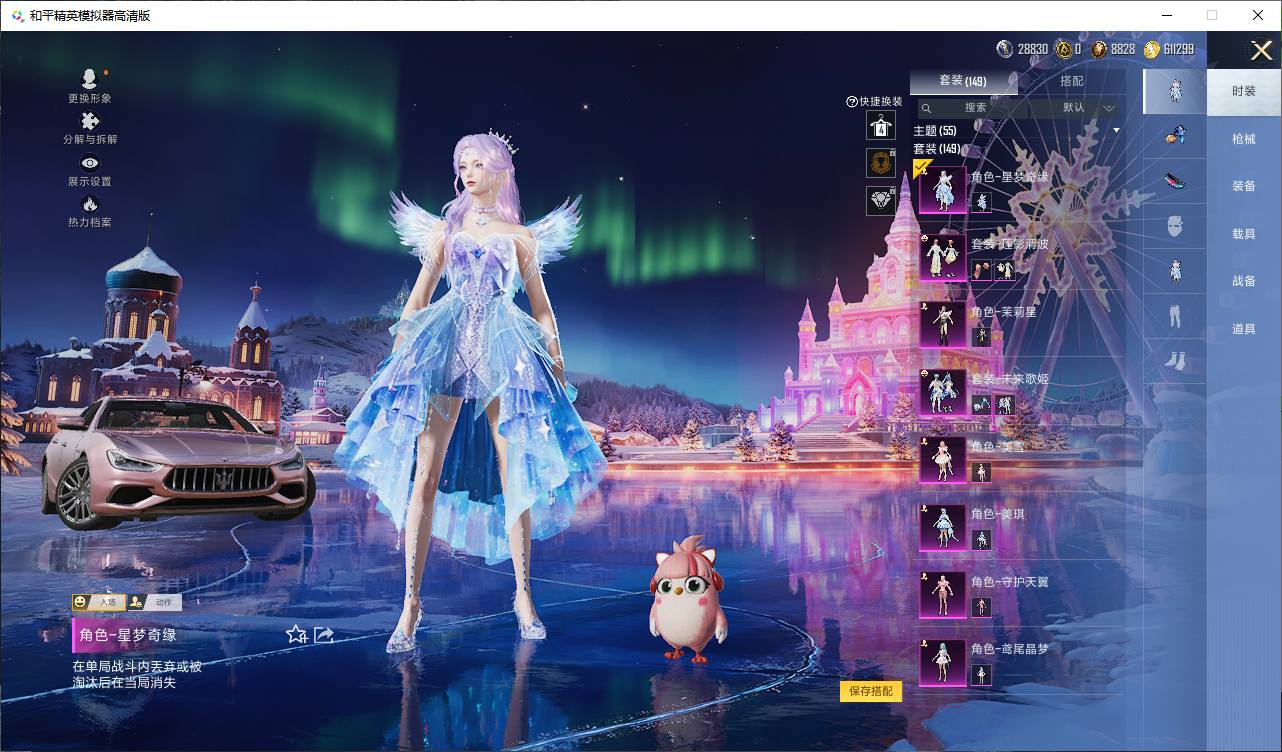The width and height of the screenshot is (1282, 752).
Task: Click the window minimize button in title bar
Action: coord(1166,15)
